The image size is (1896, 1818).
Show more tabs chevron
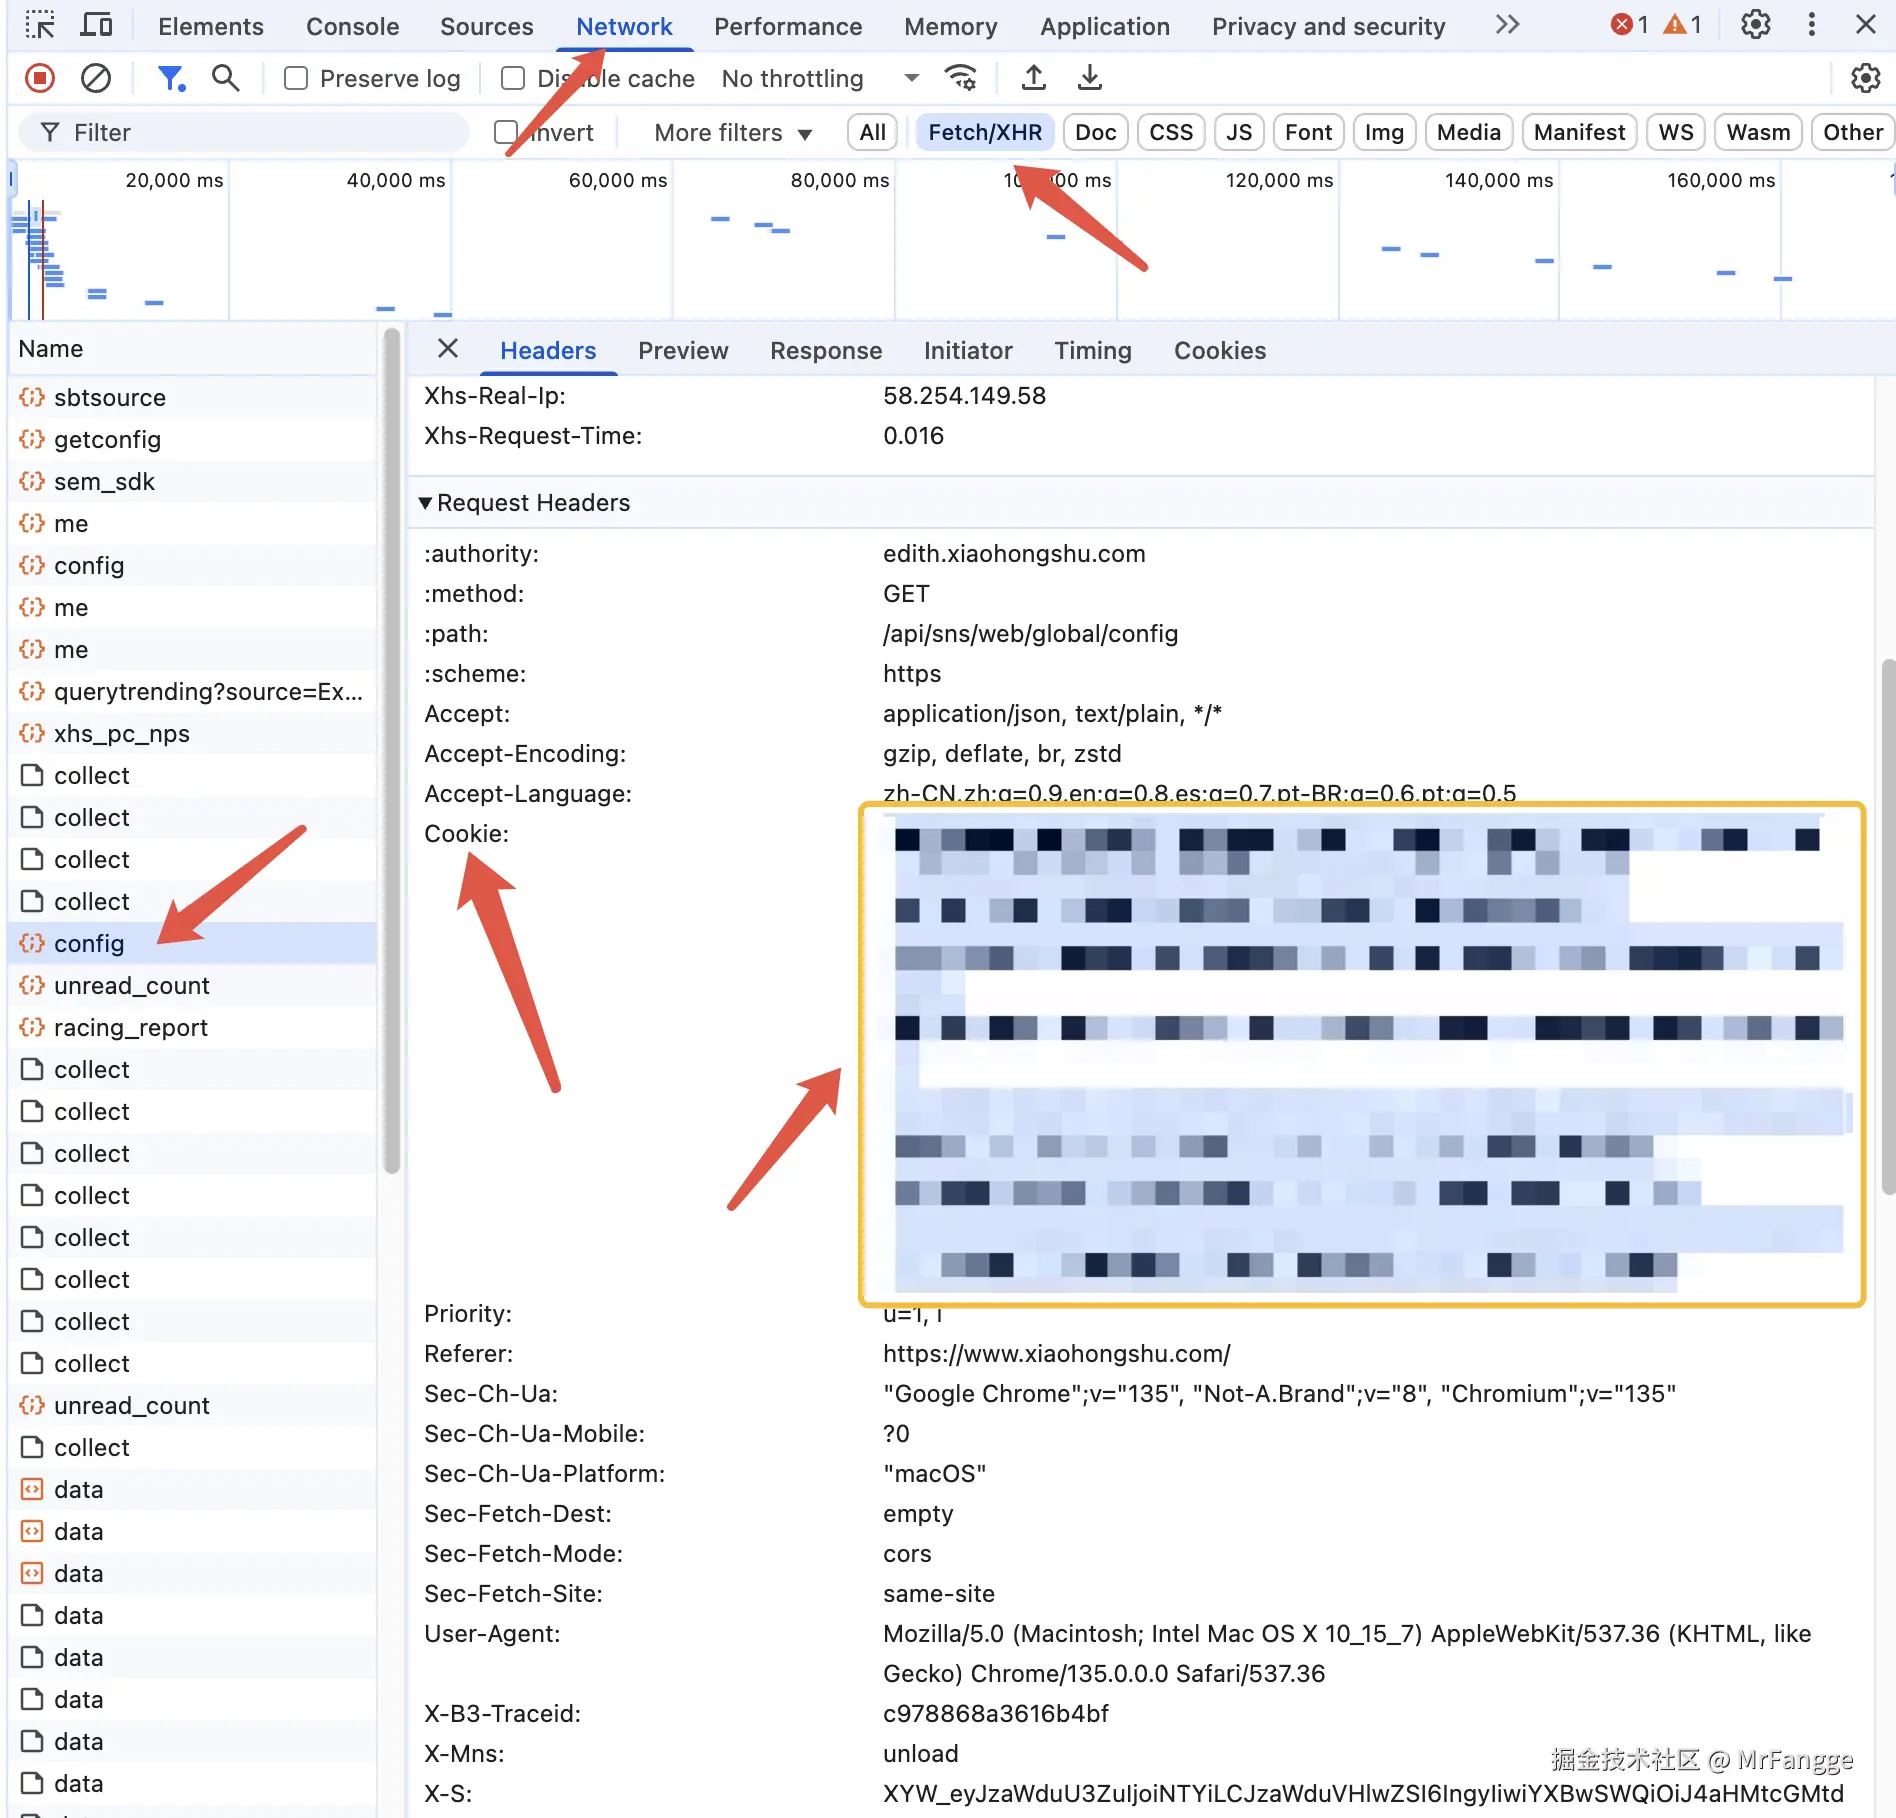point(1508,25)
